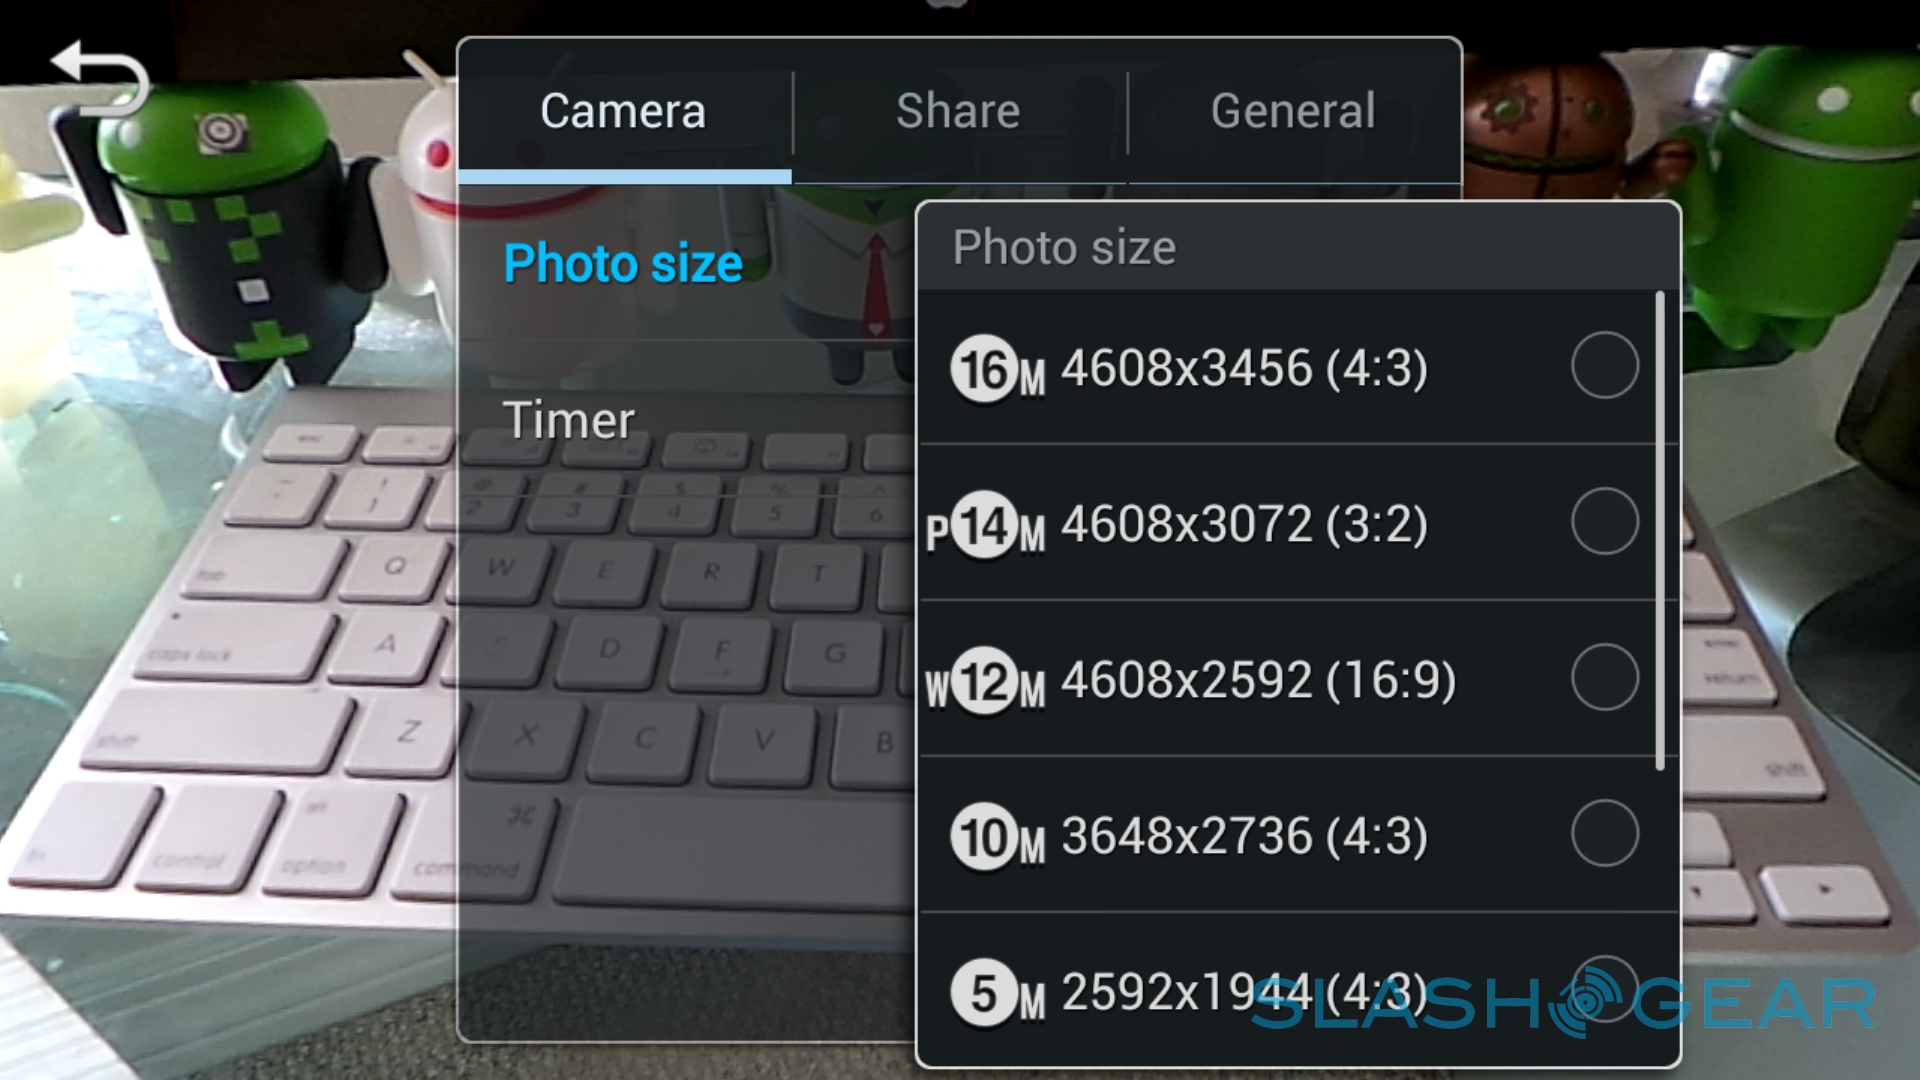Click the 10M megapixel badge icon
The width and height of the screenshot is (1920, 1080).
coord(997,837)
